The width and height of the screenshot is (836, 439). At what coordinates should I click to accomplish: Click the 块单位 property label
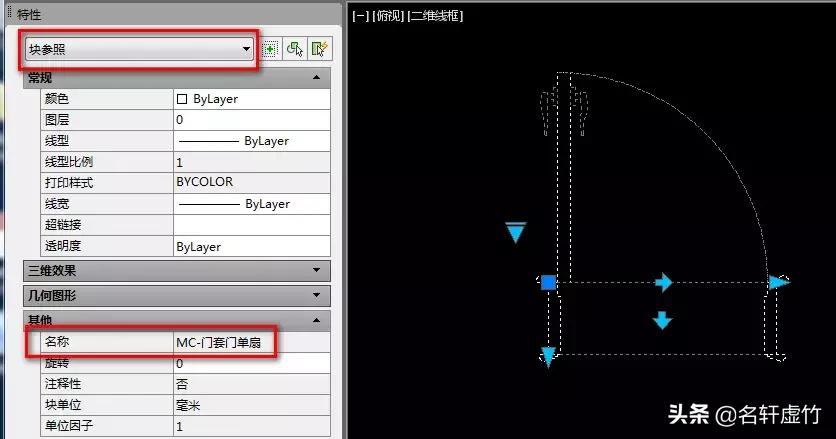(x=63, y=405)
